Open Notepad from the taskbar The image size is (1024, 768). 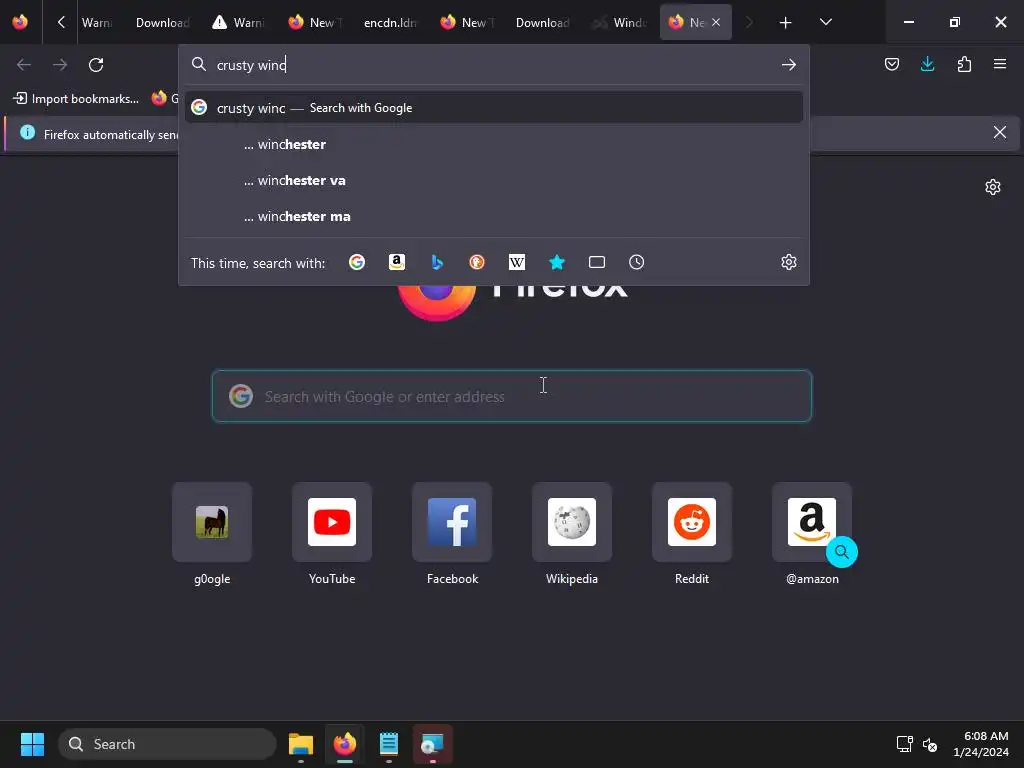coord(389,744)
